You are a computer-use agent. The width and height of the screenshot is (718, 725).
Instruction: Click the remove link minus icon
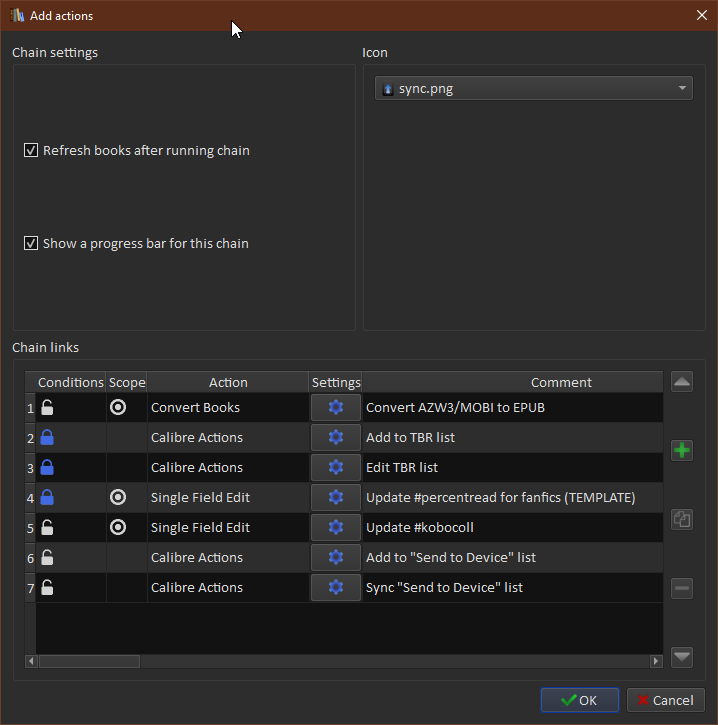682,589
